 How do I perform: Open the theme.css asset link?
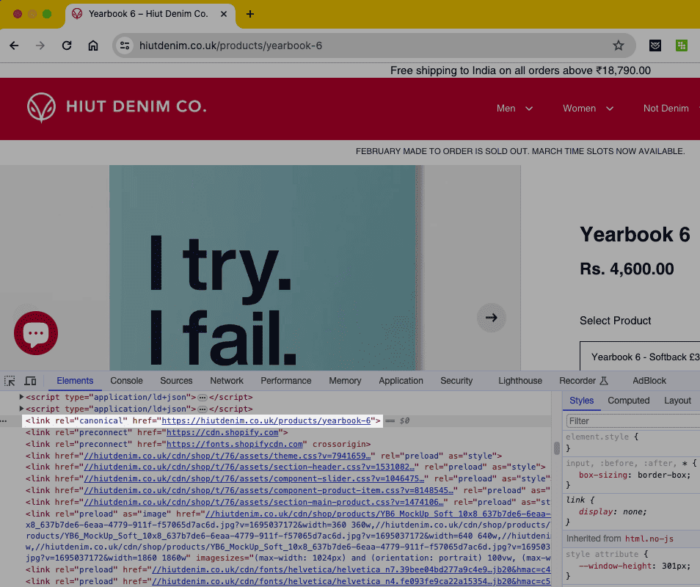[x=227, y=456]
